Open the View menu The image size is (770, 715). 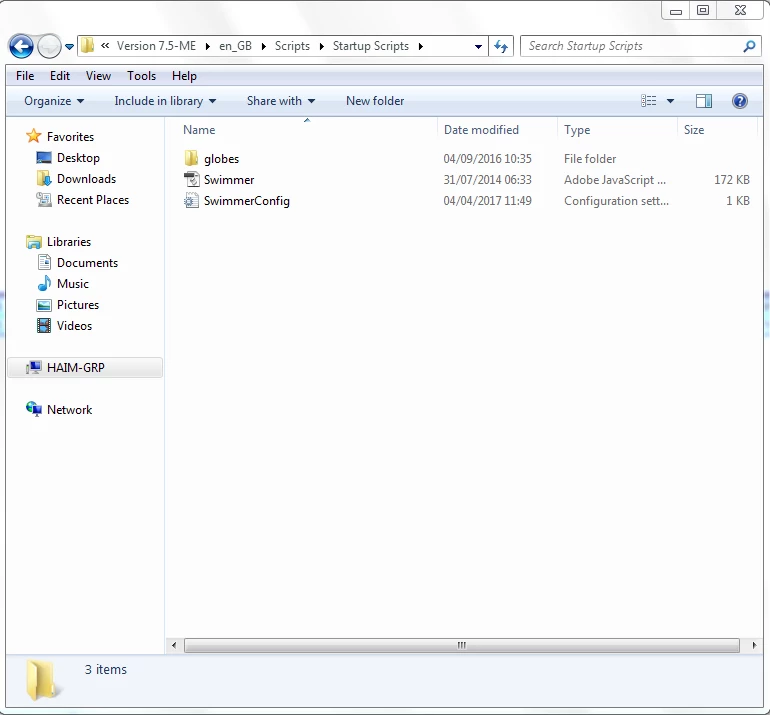pos(98,76)
